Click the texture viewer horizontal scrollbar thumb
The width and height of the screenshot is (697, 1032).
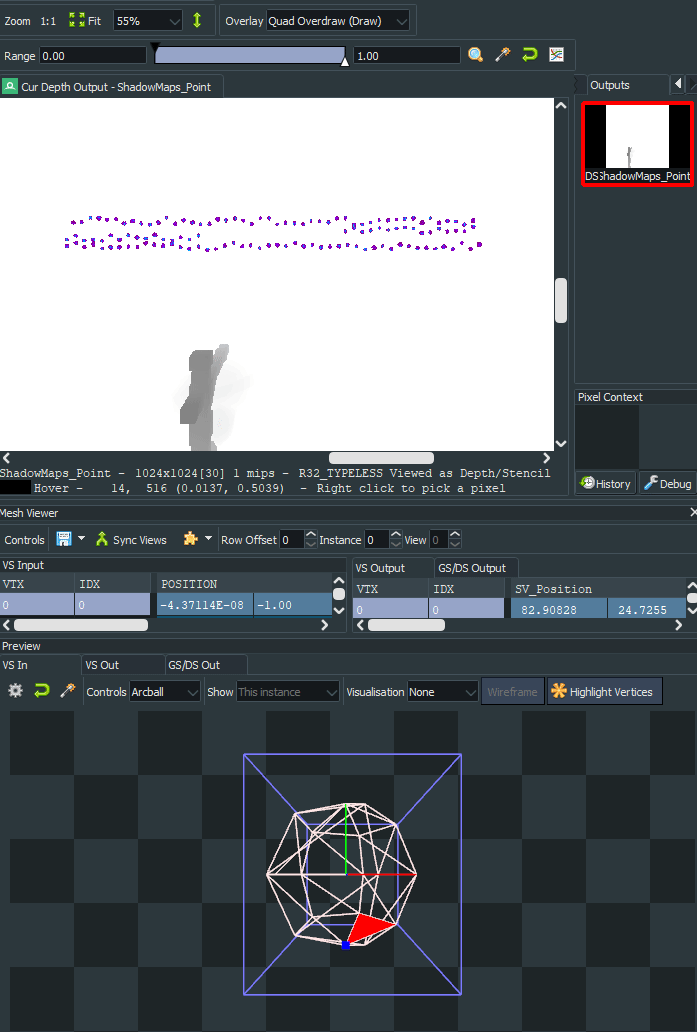tap(381, 457)
